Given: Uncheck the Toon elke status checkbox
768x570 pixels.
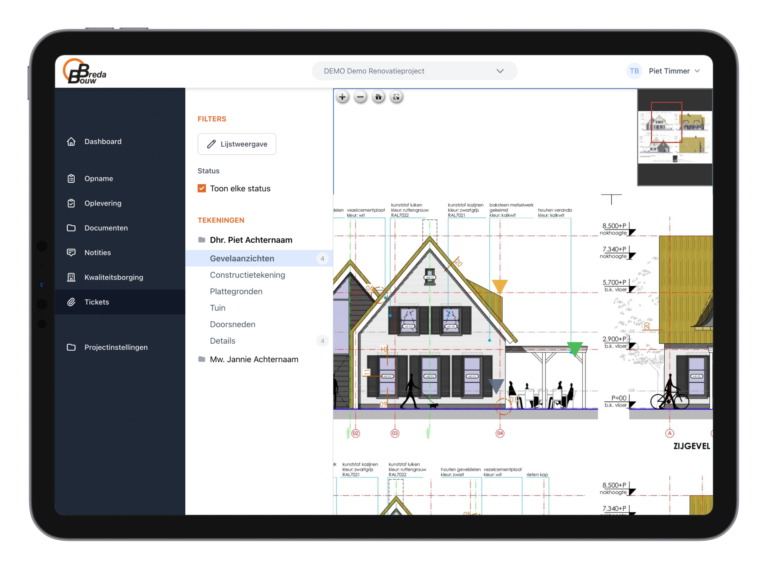Looking at the screenshot, I should (x=202, y=188).
